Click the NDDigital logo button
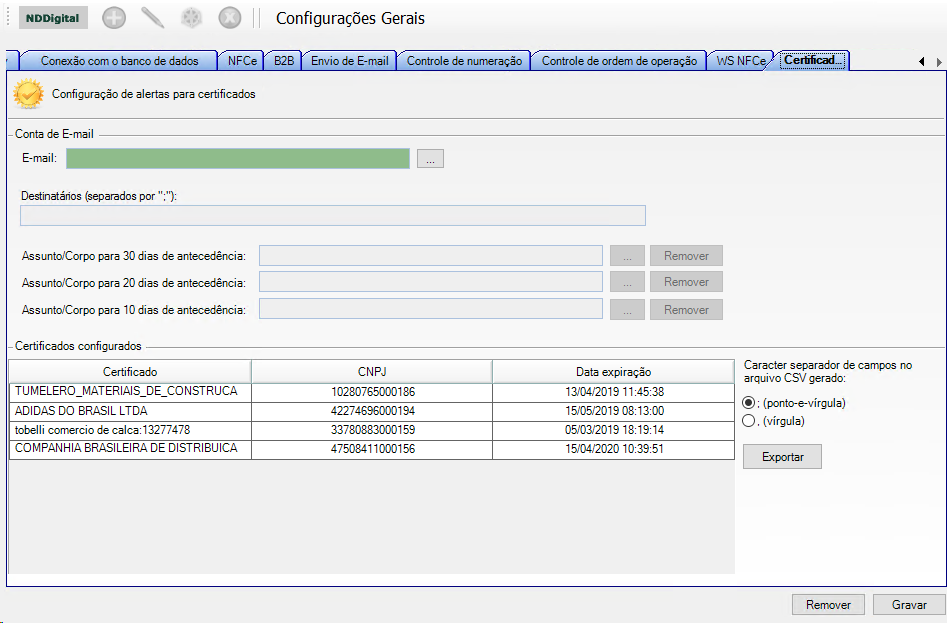 (53, 18)
